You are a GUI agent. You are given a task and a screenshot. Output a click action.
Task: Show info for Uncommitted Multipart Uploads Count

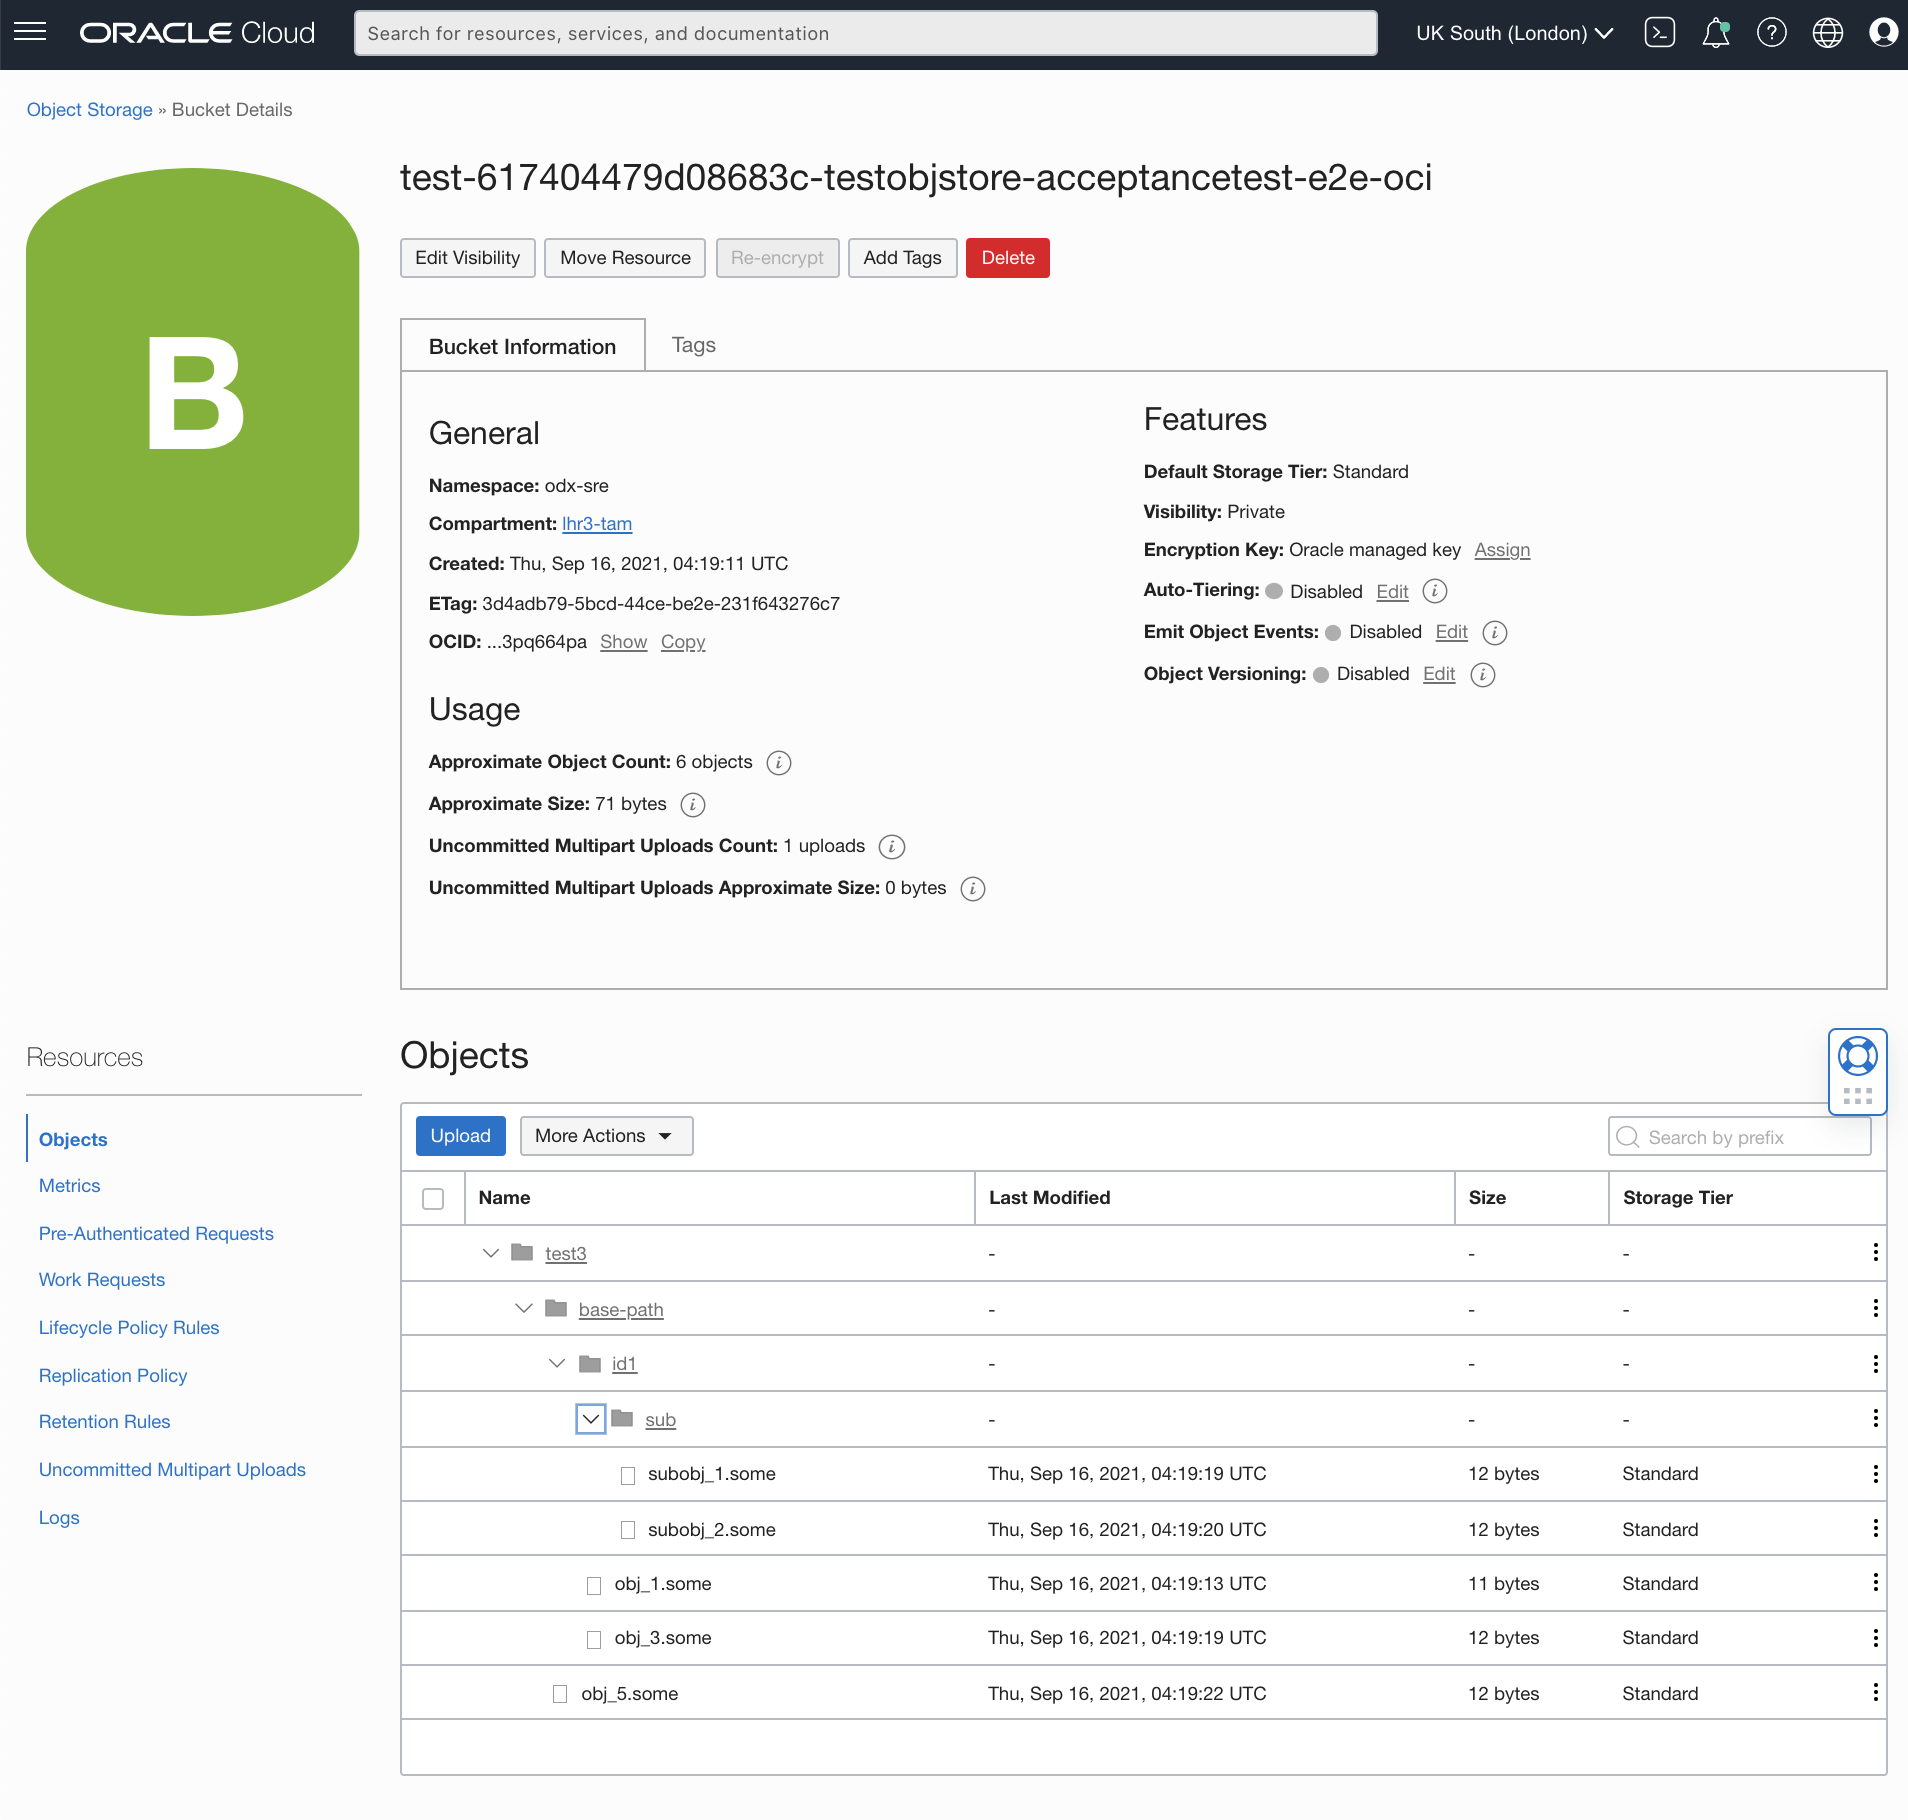tap(892, 847)
